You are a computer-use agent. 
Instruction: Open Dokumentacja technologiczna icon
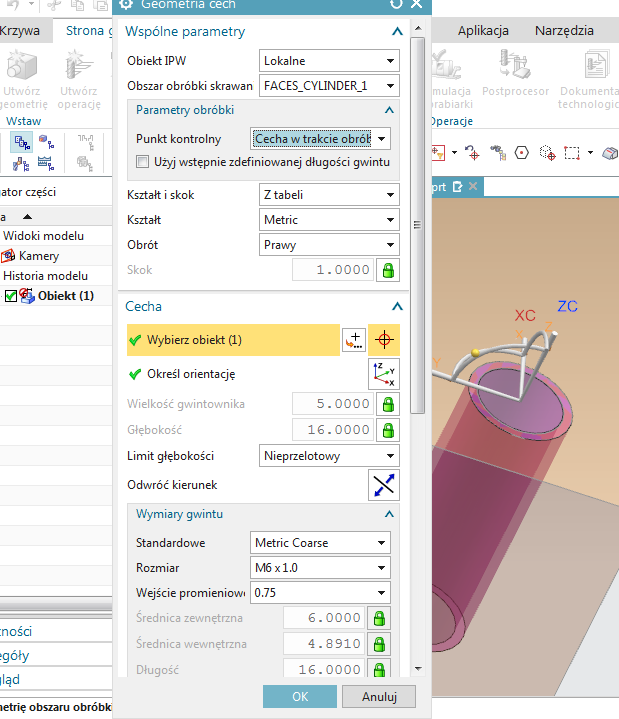tap(596, 64)
